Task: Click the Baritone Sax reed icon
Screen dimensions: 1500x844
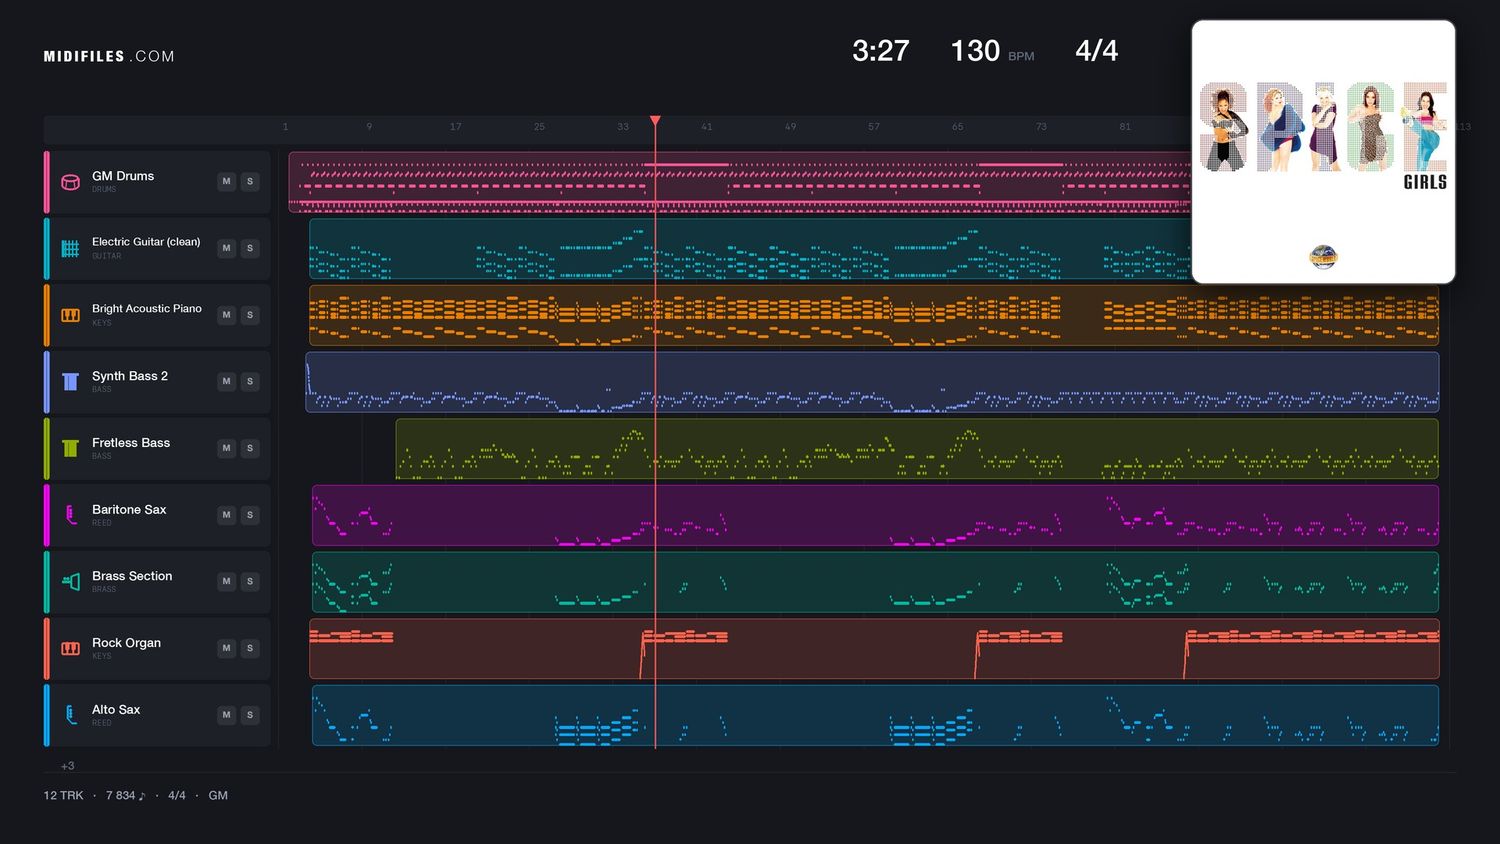Action: 70,515
